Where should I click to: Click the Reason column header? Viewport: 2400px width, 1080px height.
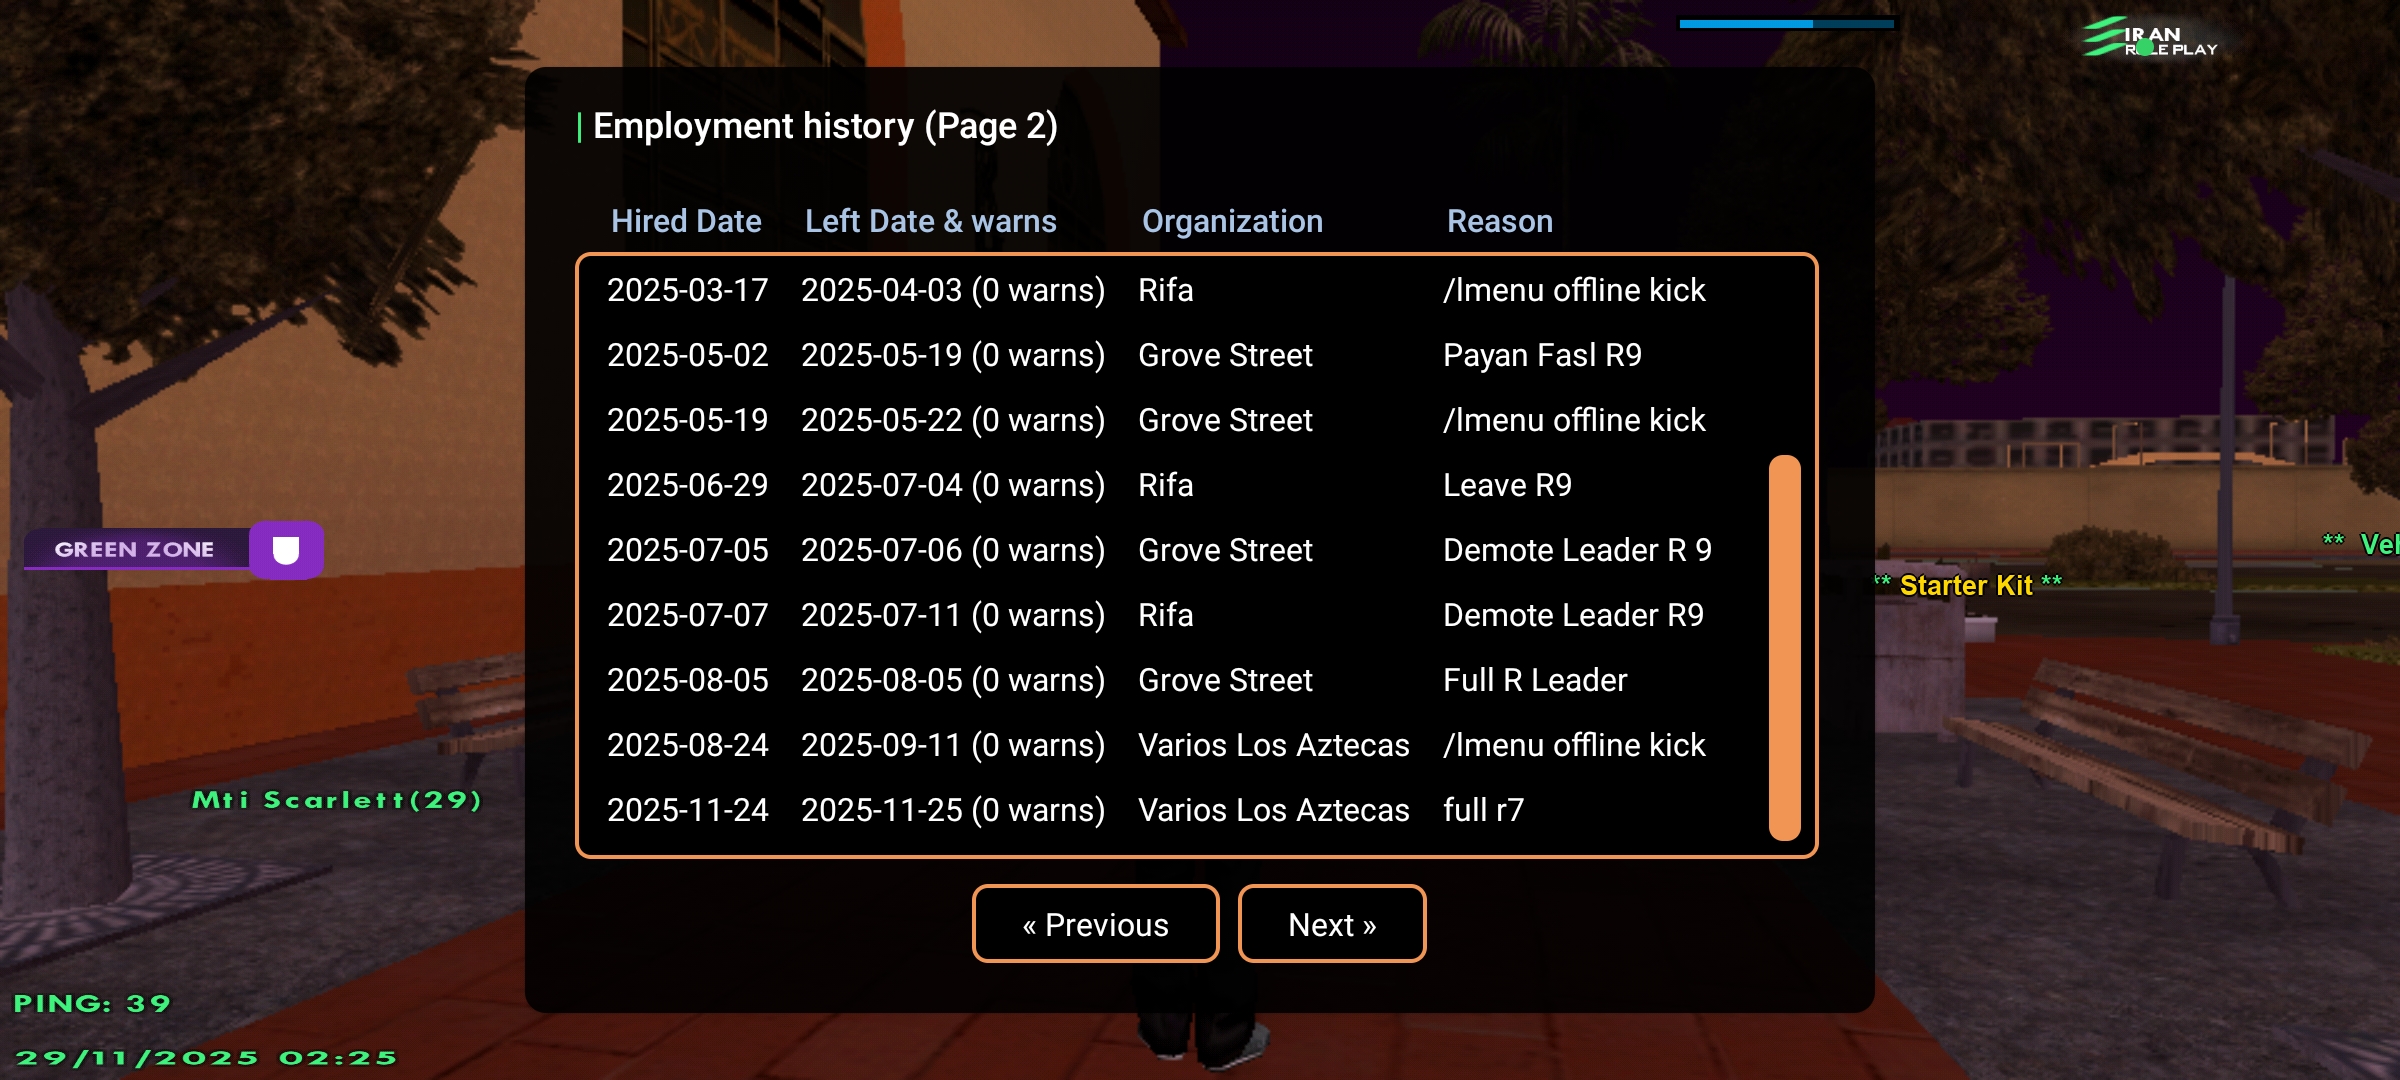point(1499,221)
